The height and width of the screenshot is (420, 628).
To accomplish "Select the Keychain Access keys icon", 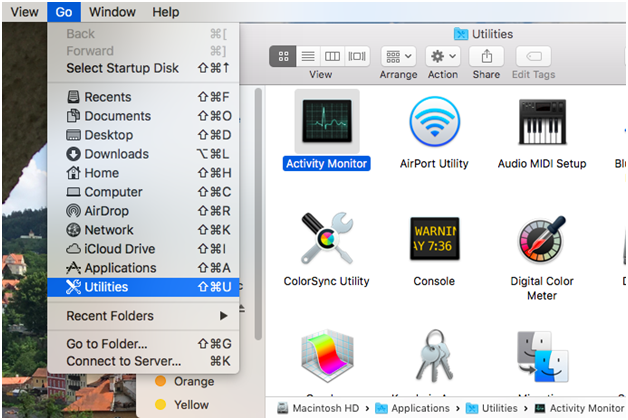I will pos(435,356).
